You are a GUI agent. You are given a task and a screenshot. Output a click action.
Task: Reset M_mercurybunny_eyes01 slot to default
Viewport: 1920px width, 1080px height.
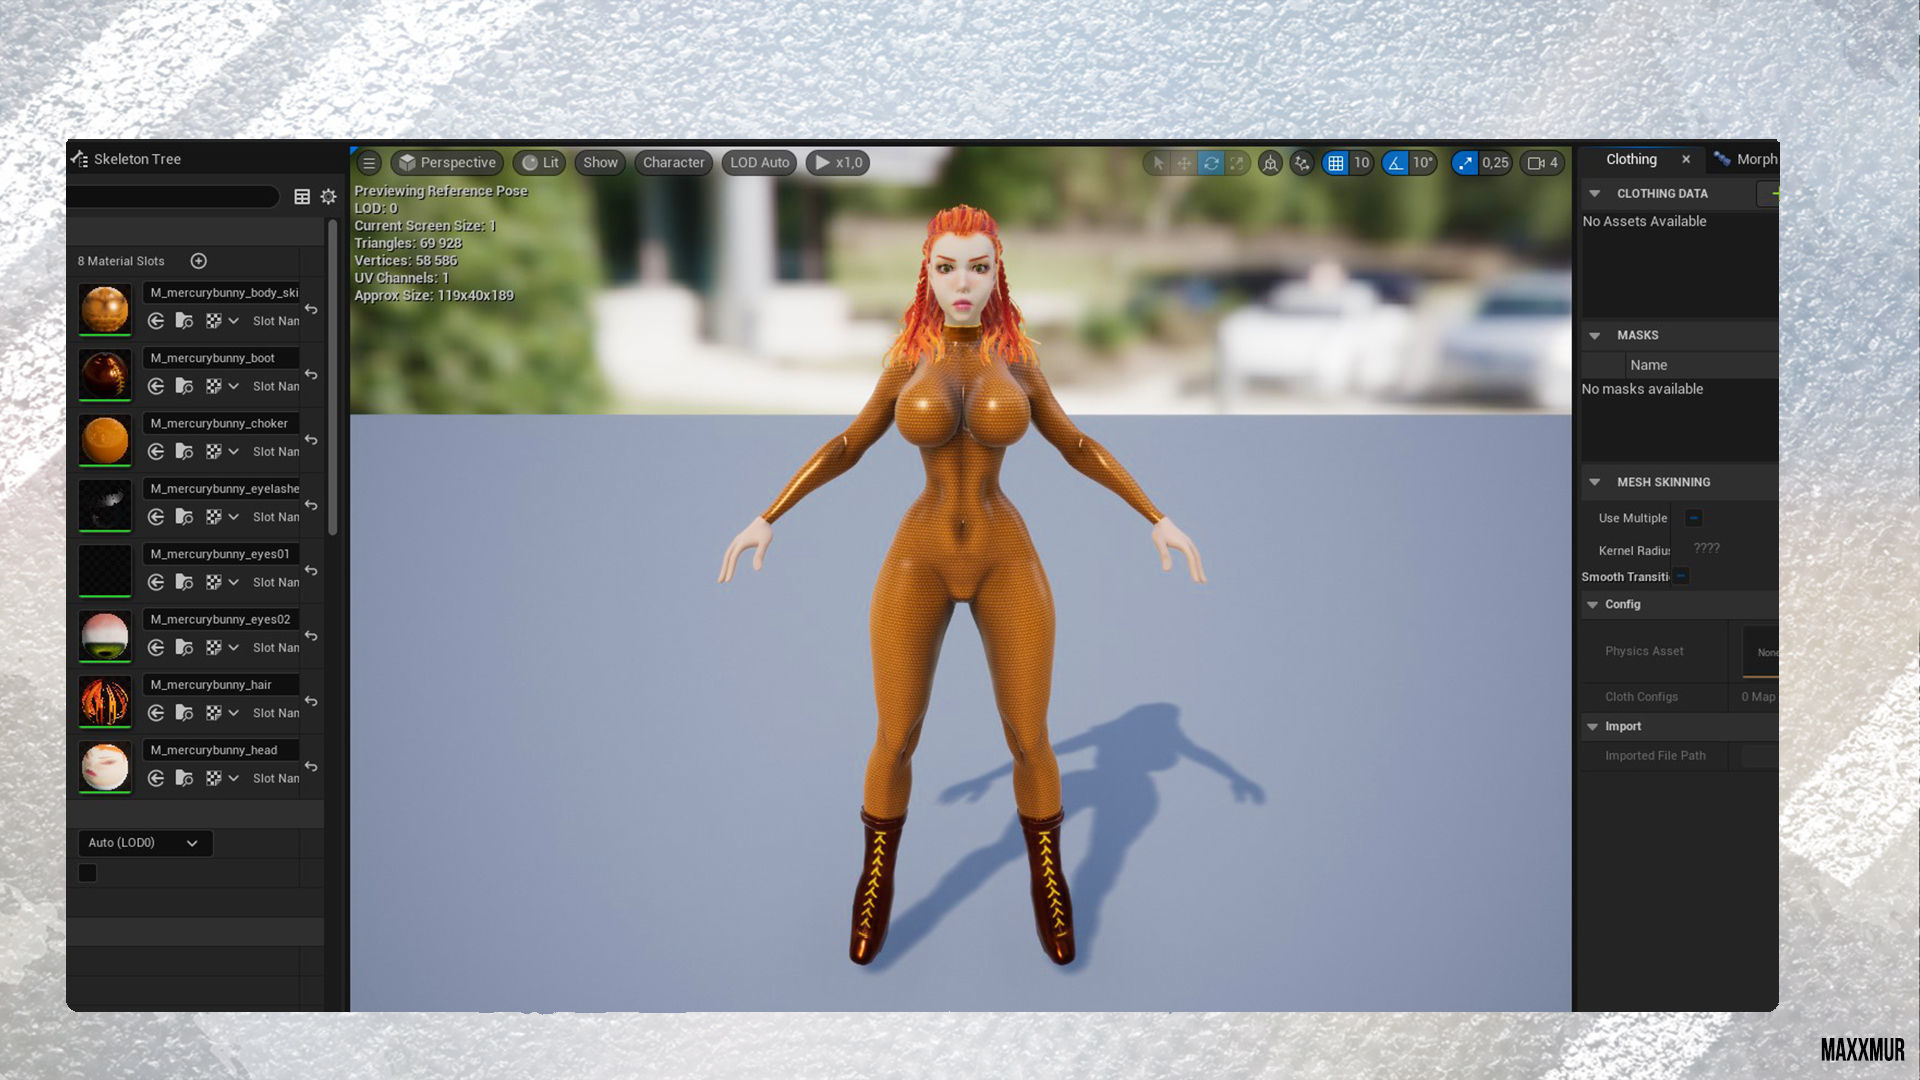(311, 570)
